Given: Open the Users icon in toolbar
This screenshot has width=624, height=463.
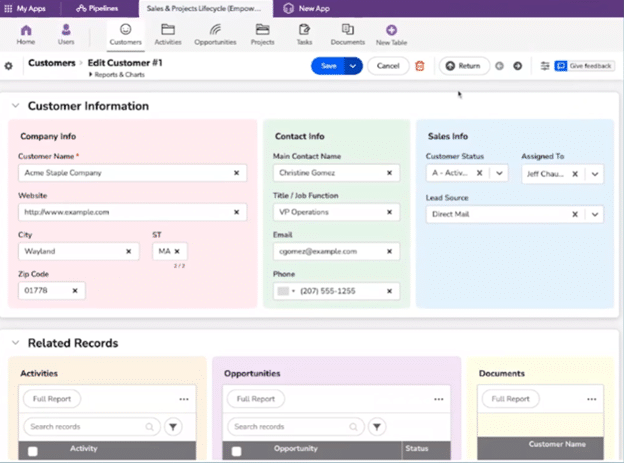Looking at the screenshot, I should [x=66, y=30].
